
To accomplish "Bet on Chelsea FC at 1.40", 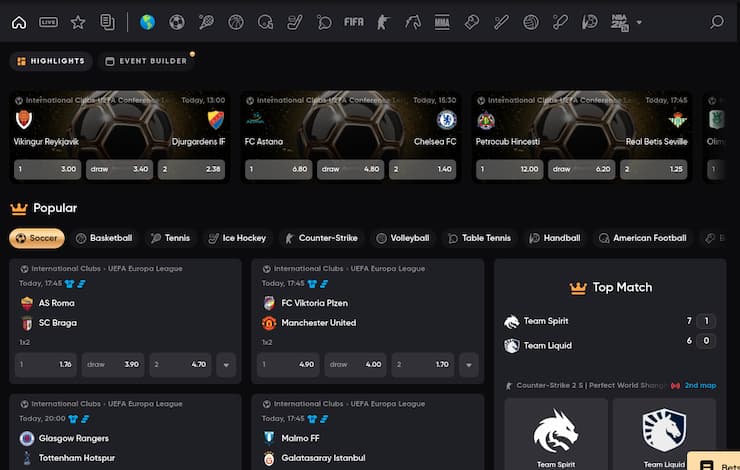I will (422, 169).
